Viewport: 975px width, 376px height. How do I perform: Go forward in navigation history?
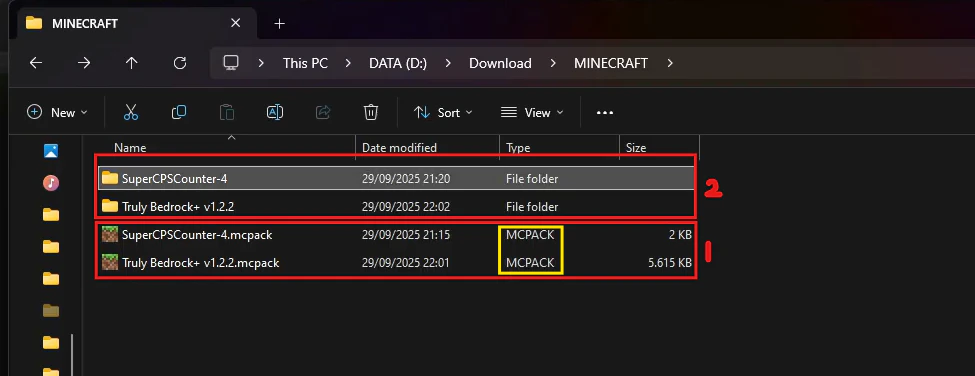pyautogui.click(x=84, y=63)
